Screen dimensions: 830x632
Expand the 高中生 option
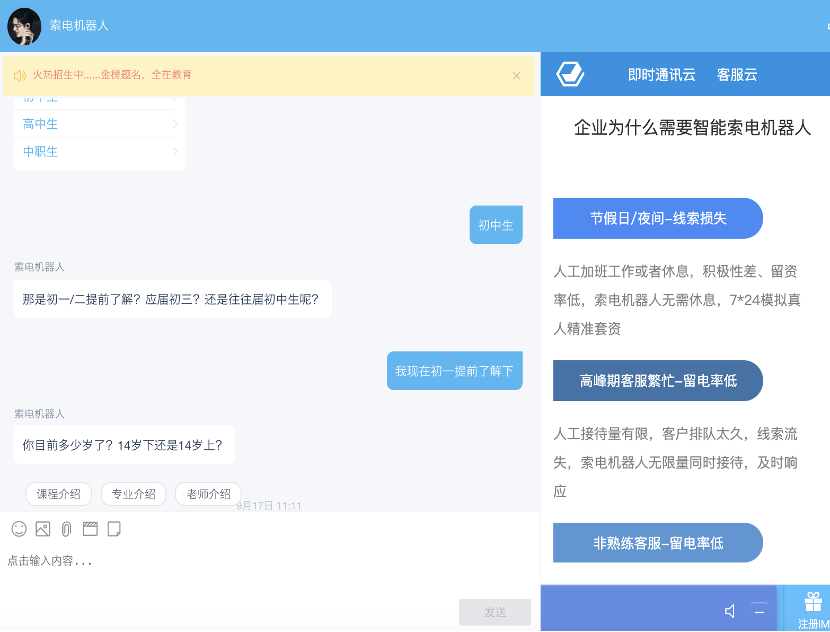click(x=98, y=124)
